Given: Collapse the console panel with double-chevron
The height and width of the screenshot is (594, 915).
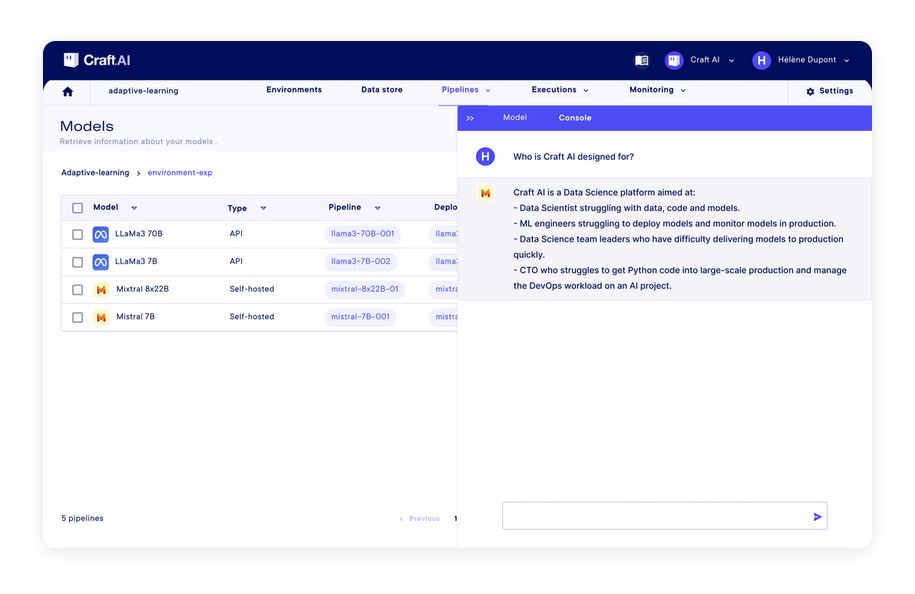Looking at the screenshot, I should coord(470,118).
